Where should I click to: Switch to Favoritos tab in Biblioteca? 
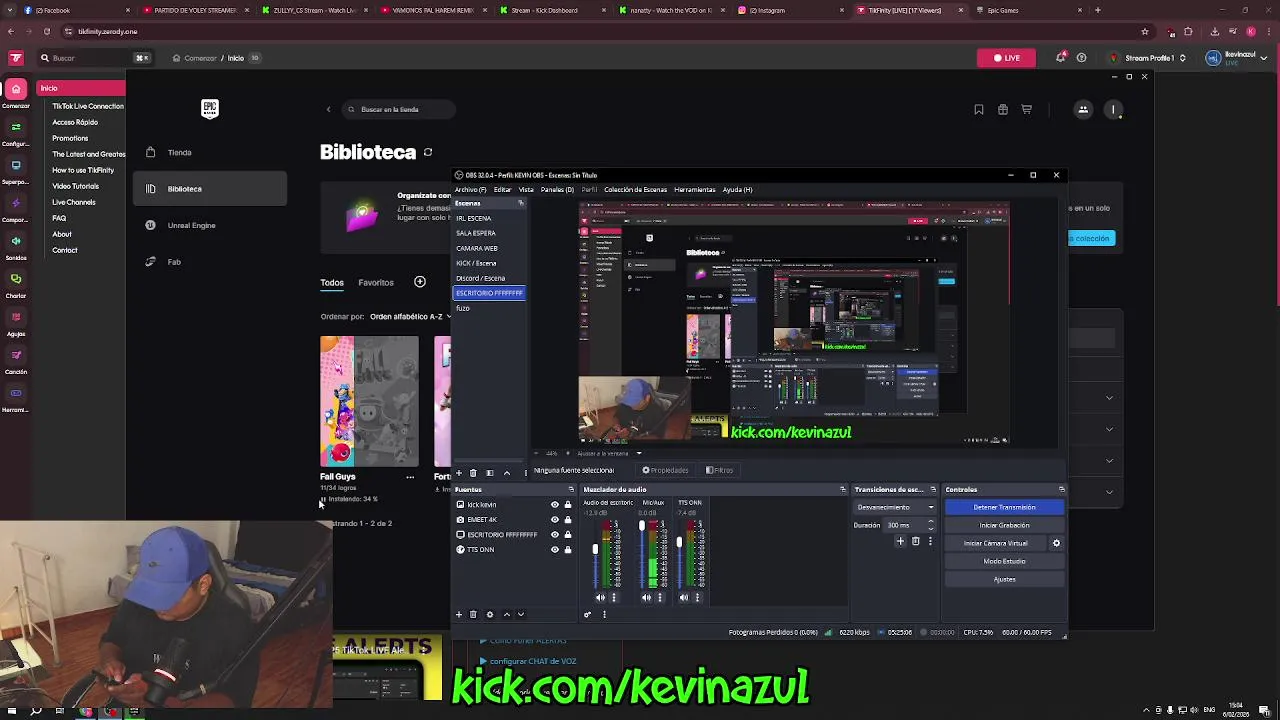(x=376, y=283)
